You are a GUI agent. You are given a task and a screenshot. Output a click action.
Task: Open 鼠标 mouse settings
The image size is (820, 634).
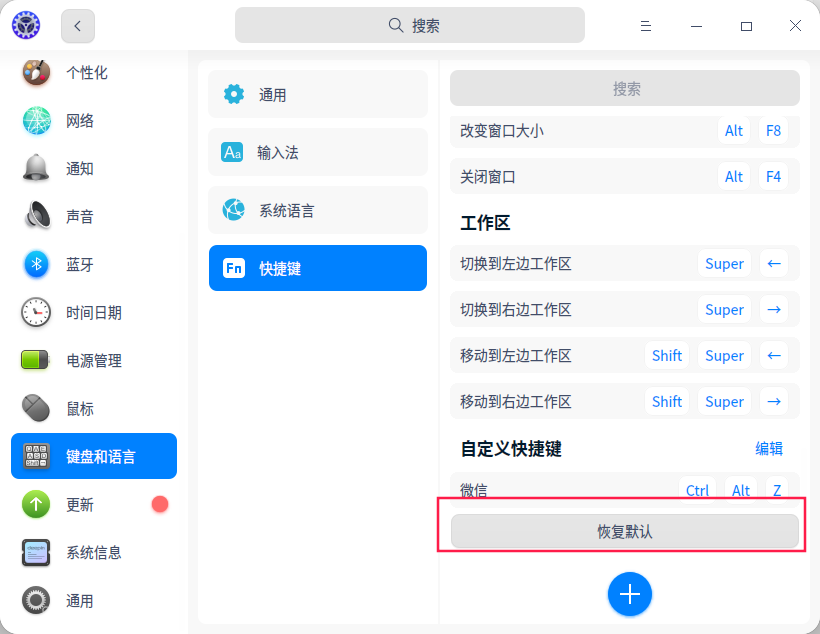pos(94,408)
